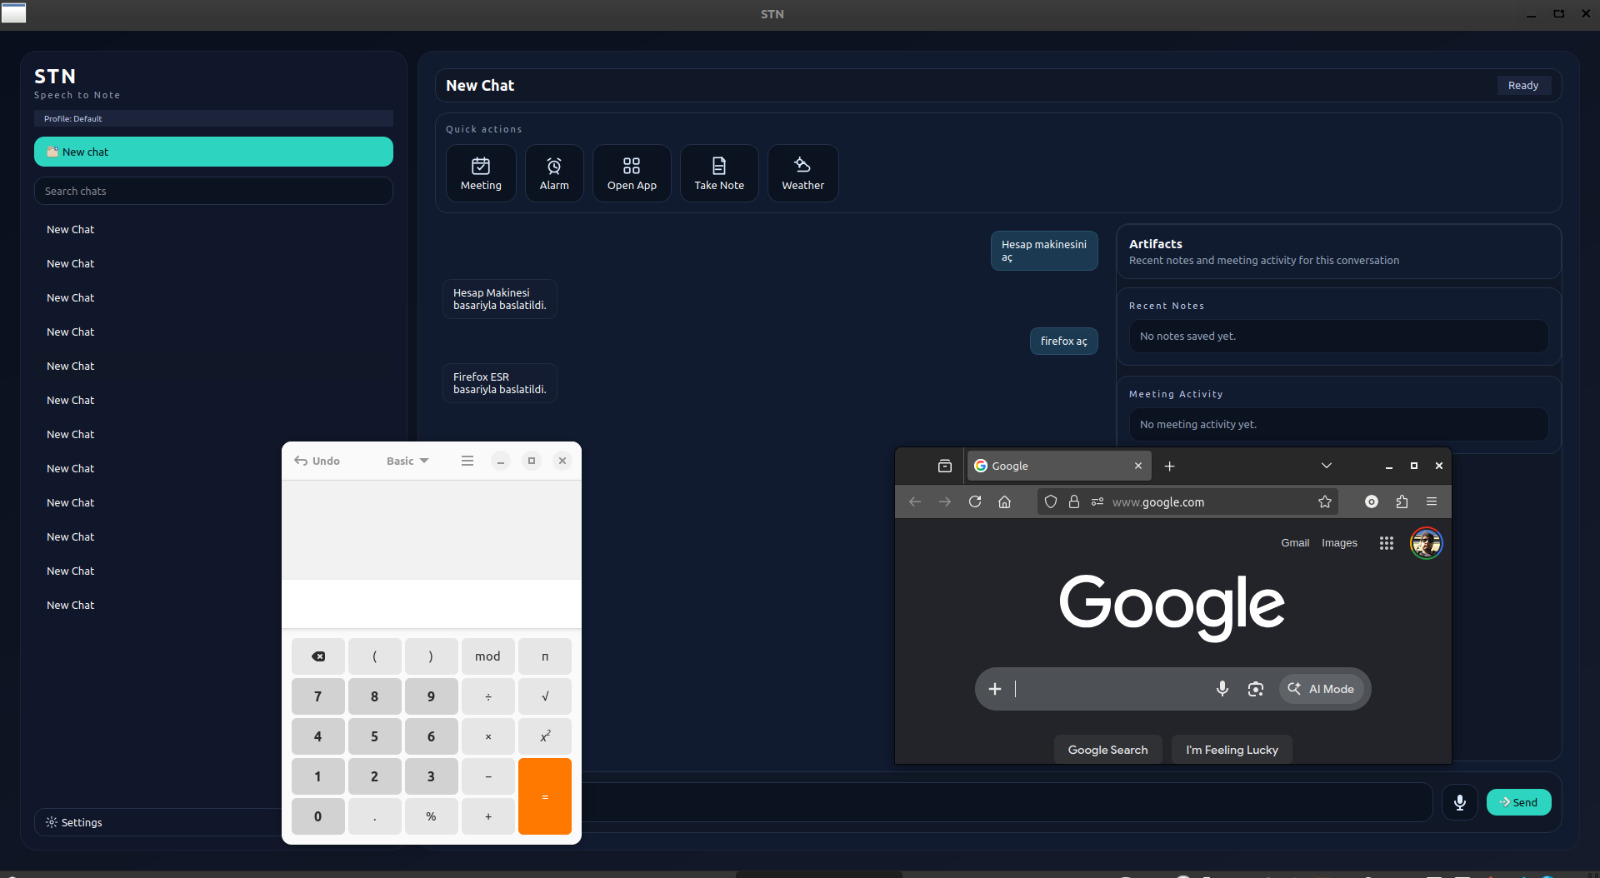This screenshot has width=1600, height=878.
Task: Open the Firefox extensions puzzle icon
Action: click(1402, 502)
